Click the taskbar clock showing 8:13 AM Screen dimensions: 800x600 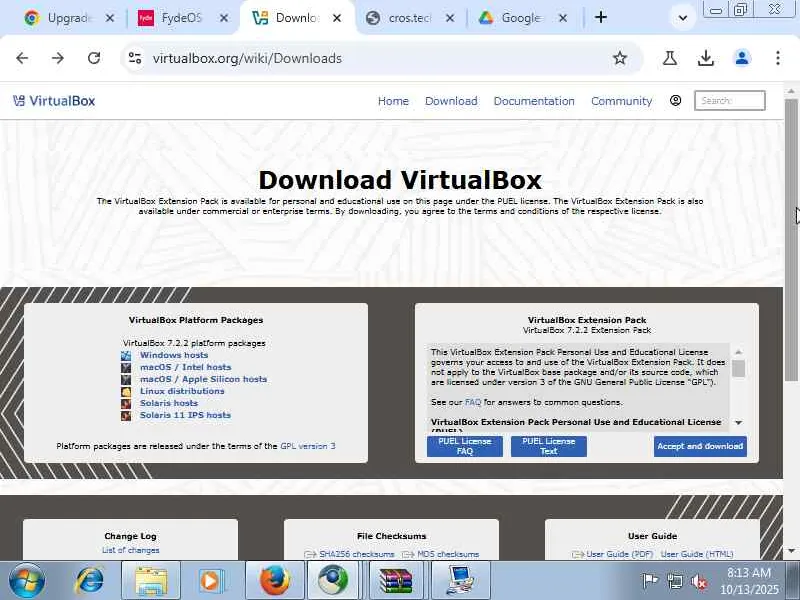749,581
